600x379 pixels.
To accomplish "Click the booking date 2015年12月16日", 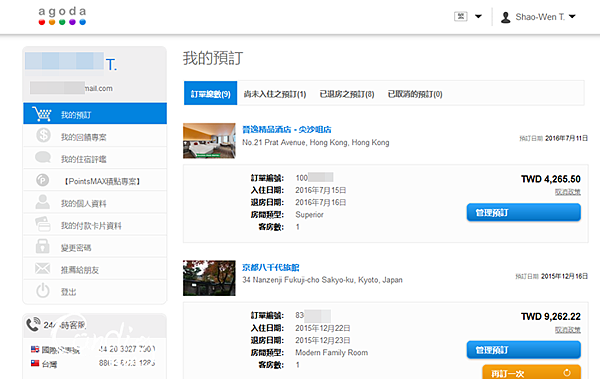I will point(564,276).
